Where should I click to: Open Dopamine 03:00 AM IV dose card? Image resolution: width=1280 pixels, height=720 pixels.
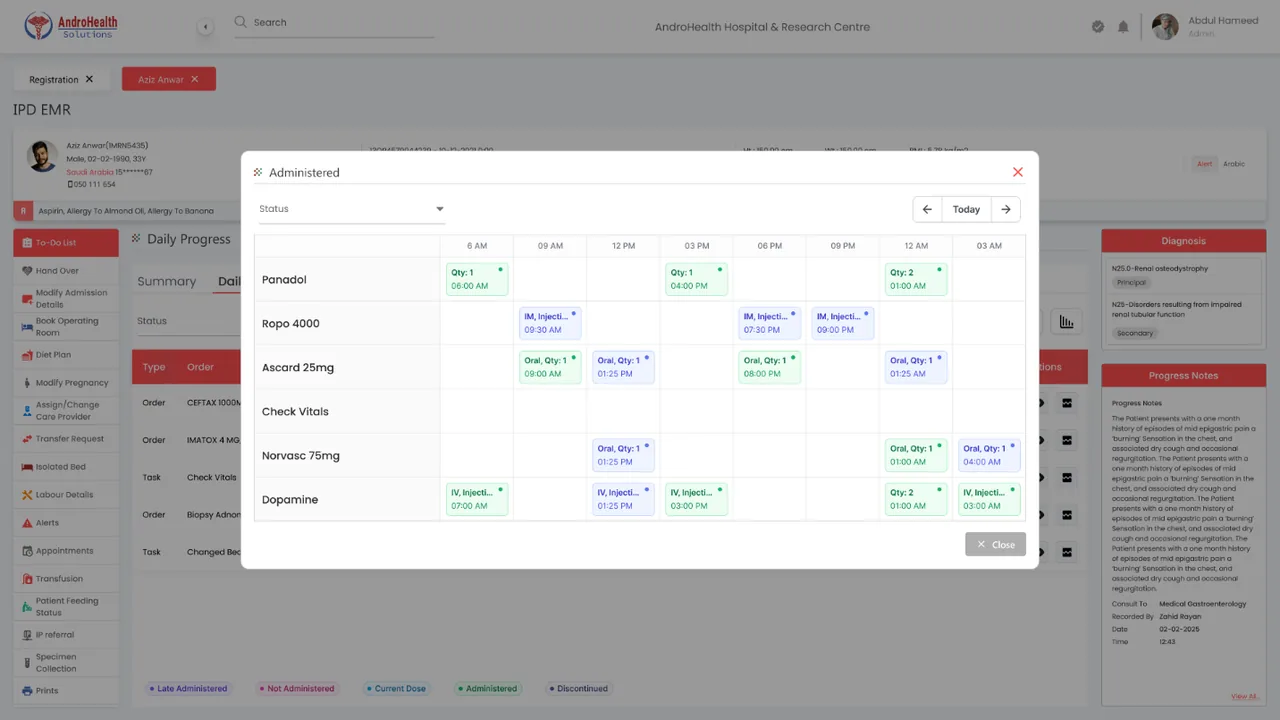pos(989,499)
